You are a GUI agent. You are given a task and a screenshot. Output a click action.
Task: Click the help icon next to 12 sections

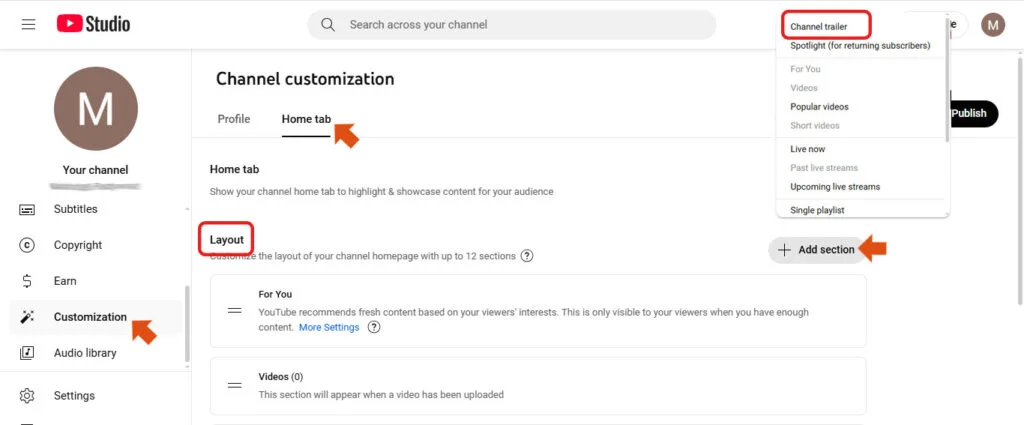(x=527, y=256)
